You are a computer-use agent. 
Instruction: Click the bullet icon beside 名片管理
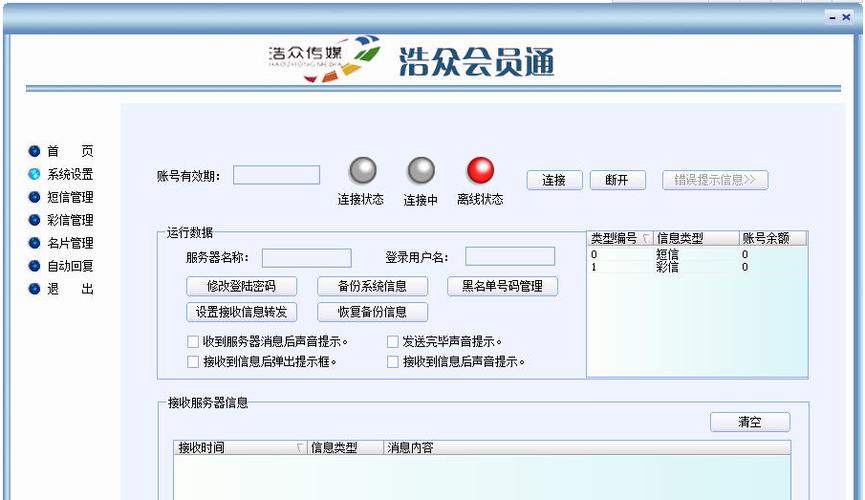pos(34,243)
